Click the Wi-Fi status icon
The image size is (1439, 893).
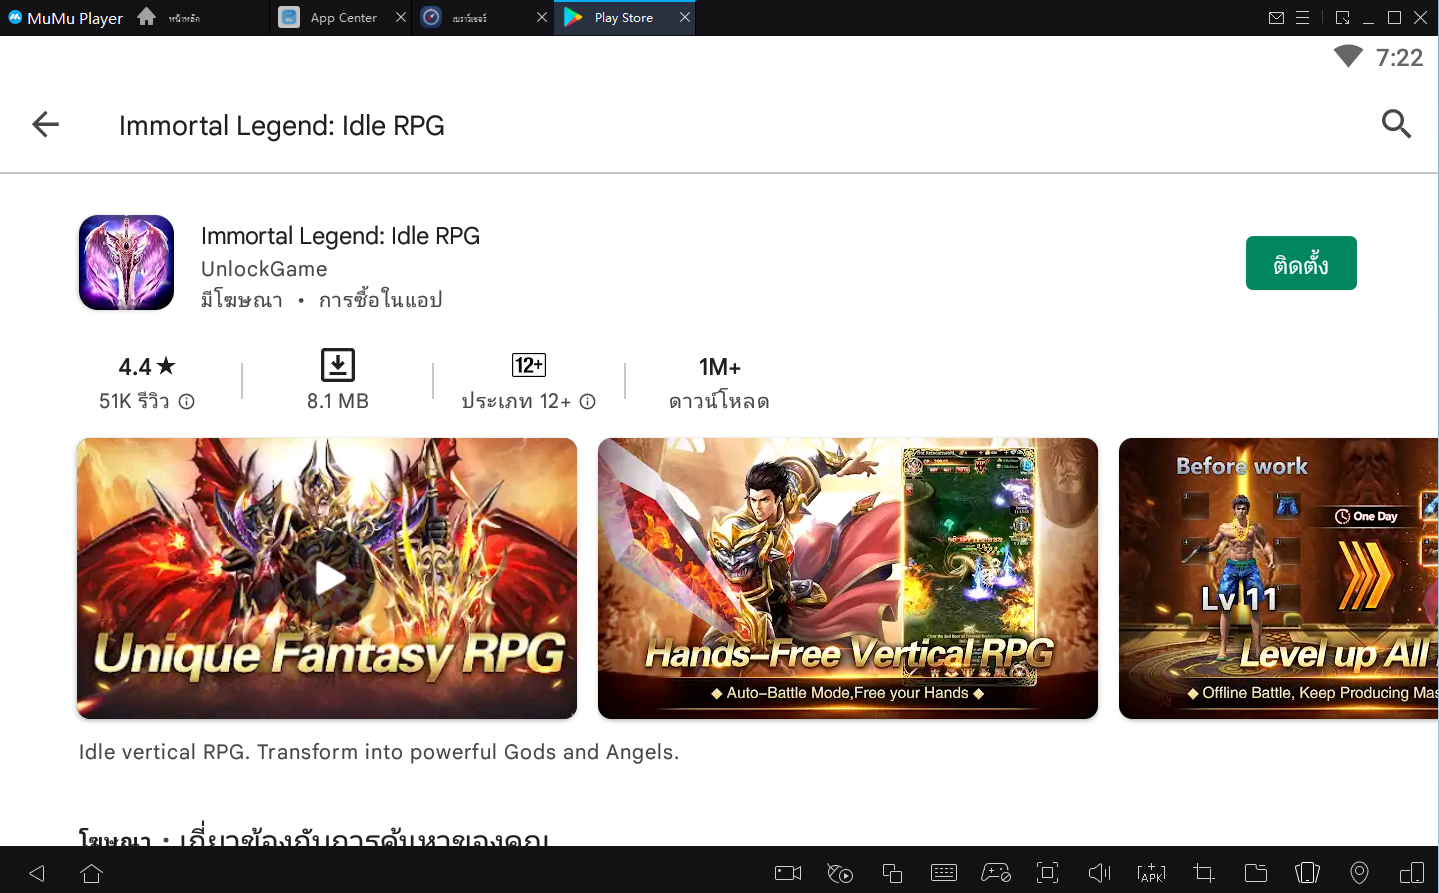click(1348, 56)
